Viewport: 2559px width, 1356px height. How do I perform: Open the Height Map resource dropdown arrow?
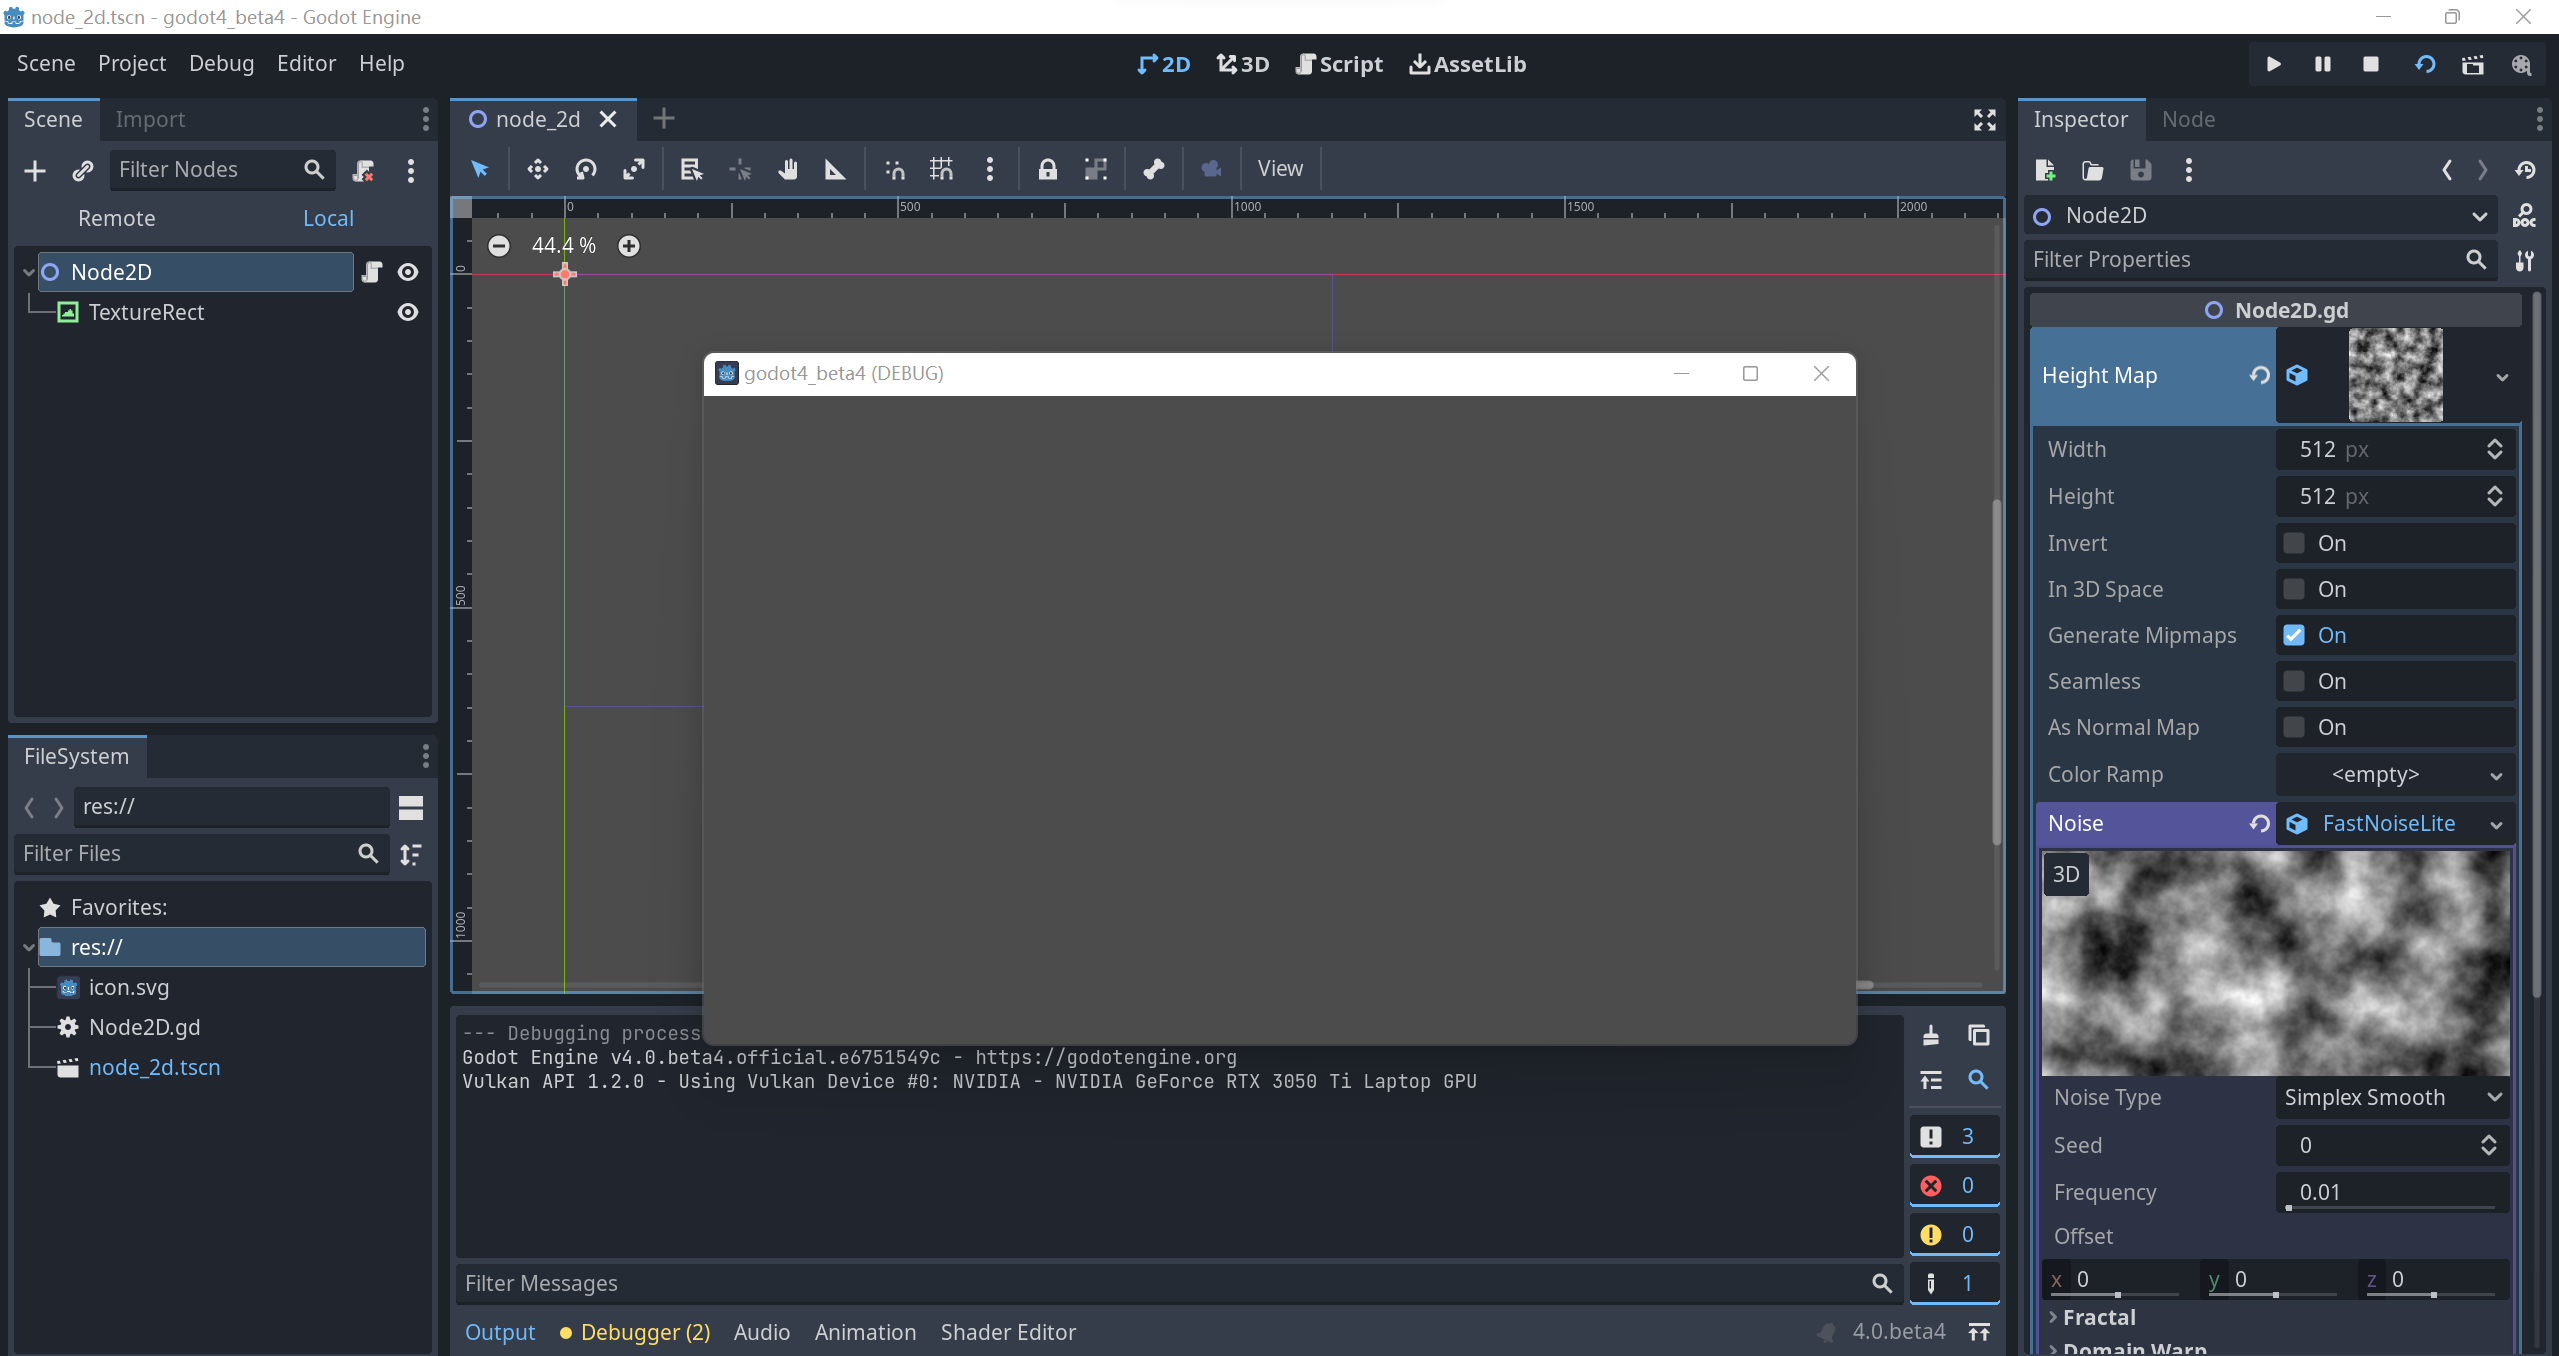(2502, 377)
